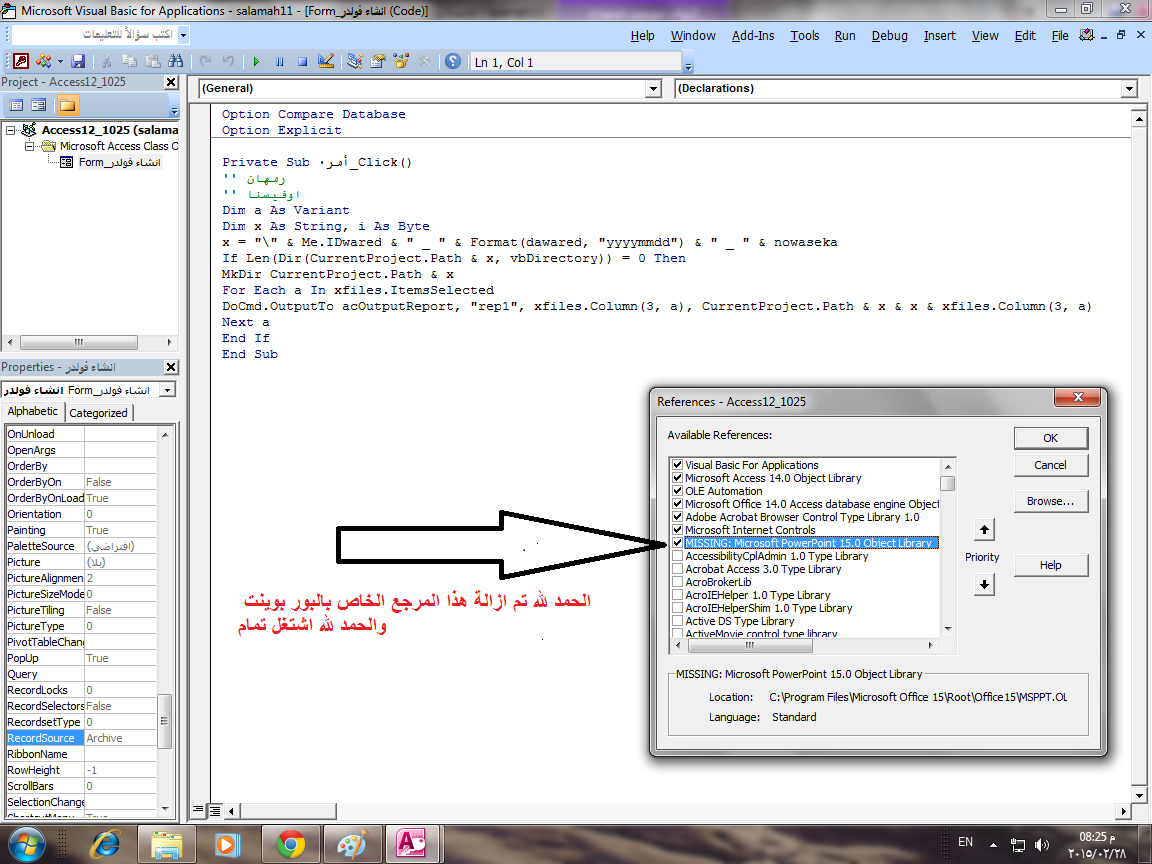Uncheck Microsoft Internet Controls reference

[677, 530]
